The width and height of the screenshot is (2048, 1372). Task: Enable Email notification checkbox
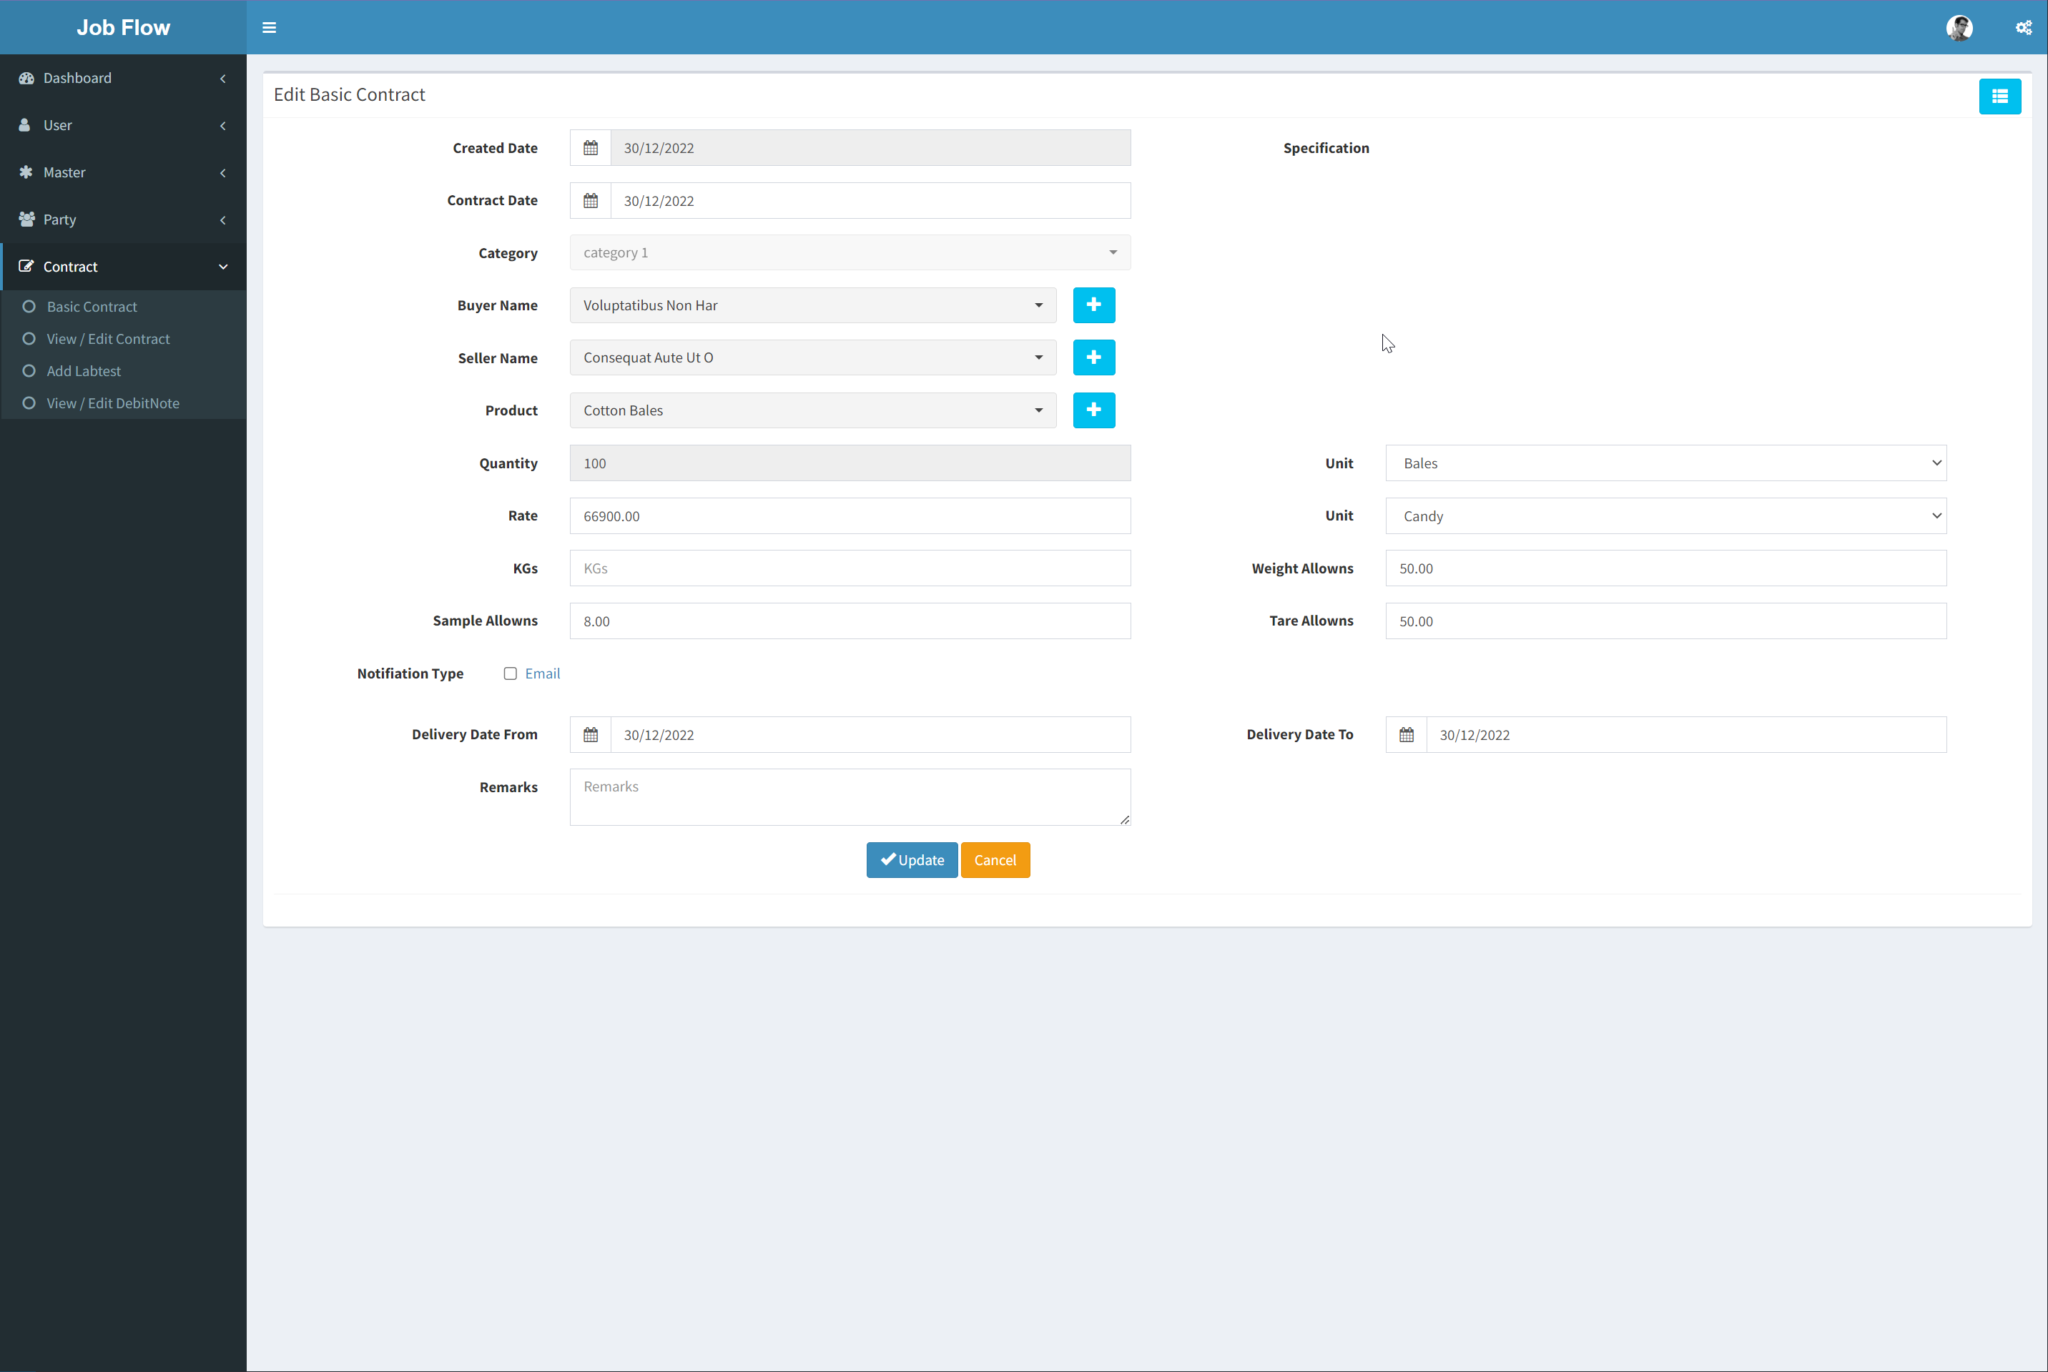pyautogui.click(x=510, y=674)
